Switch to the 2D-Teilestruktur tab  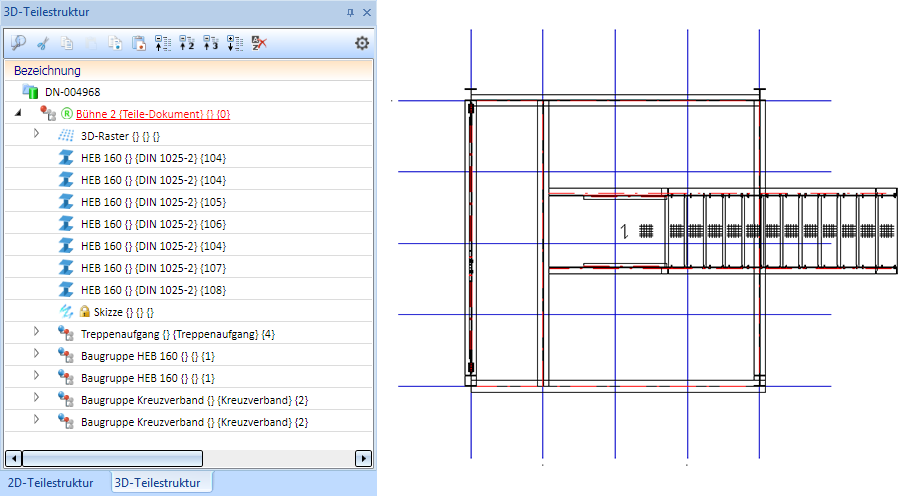(53, 483)
